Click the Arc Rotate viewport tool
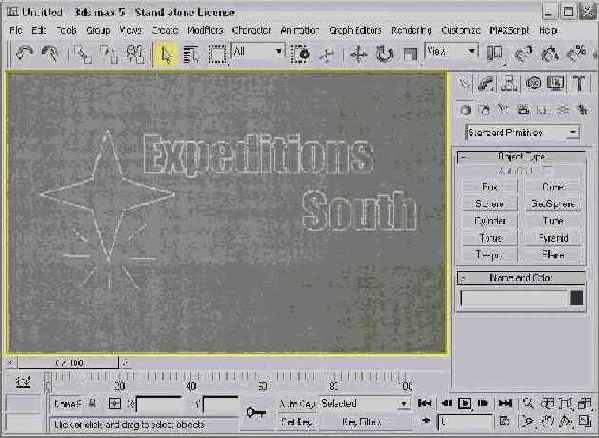 pos(566,422)
